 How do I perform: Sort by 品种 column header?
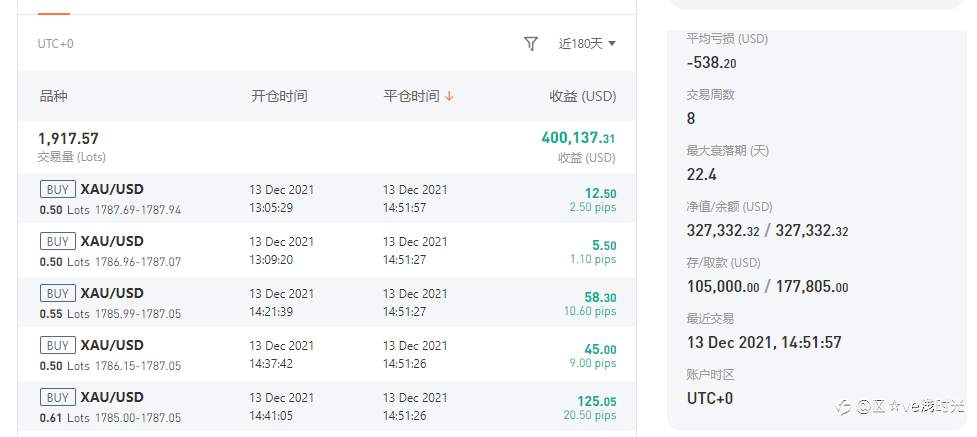click(x=54, y=96)
